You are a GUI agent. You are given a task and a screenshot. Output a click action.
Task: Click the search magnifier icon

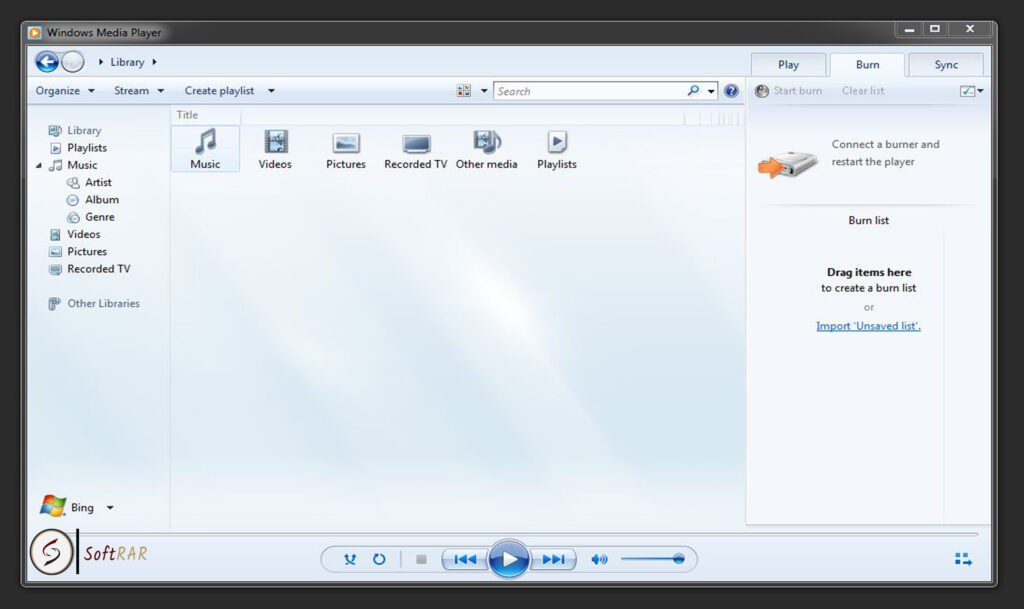click(693, 91)
